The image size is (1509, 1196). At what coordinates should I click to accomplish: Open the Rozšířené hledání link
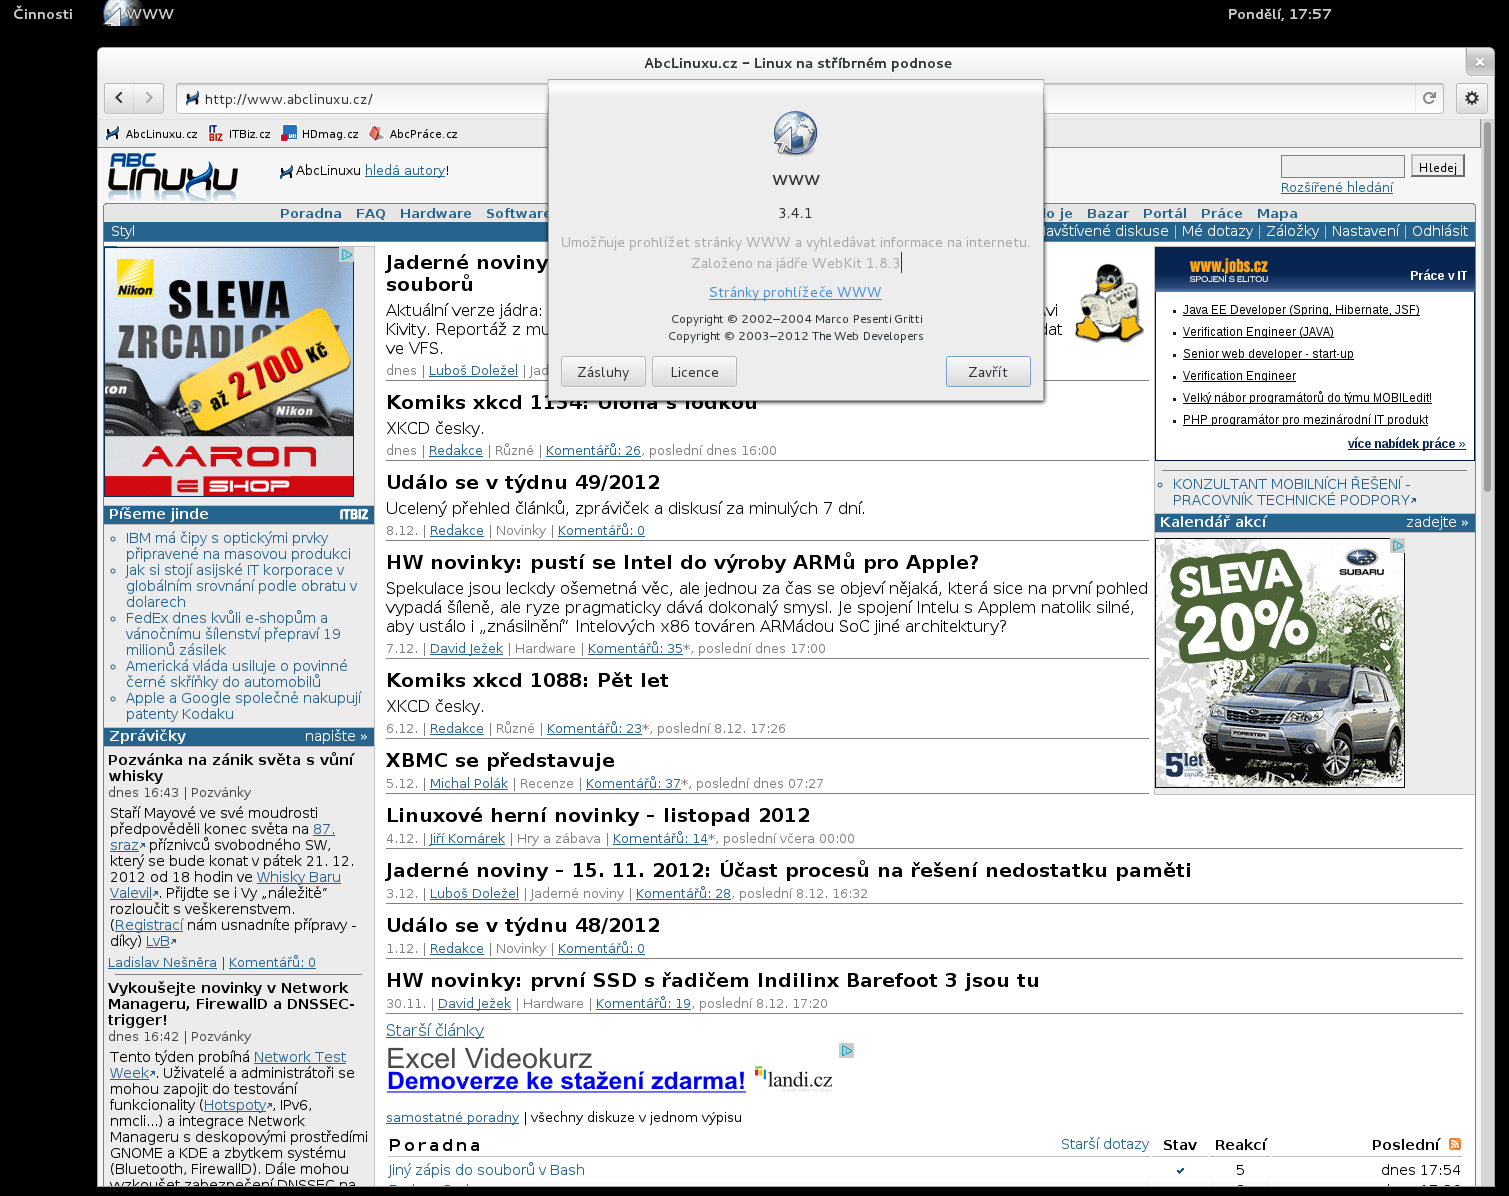tap(1337, 188)
